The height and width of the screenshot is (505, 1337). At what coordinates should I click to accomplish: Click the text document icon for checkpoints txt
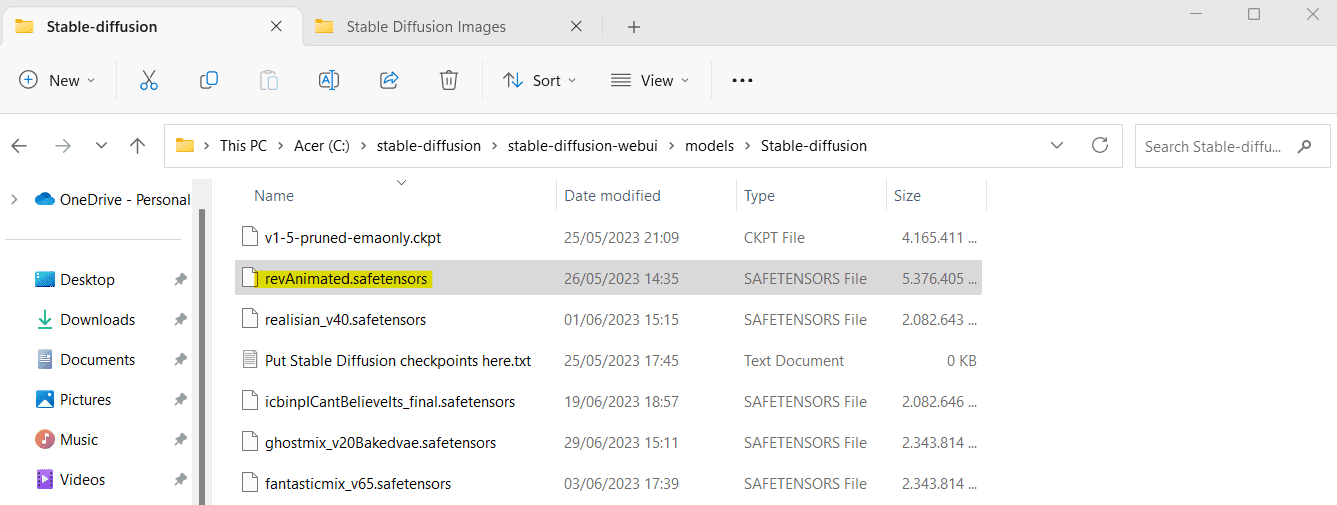(x=250, y=360)
